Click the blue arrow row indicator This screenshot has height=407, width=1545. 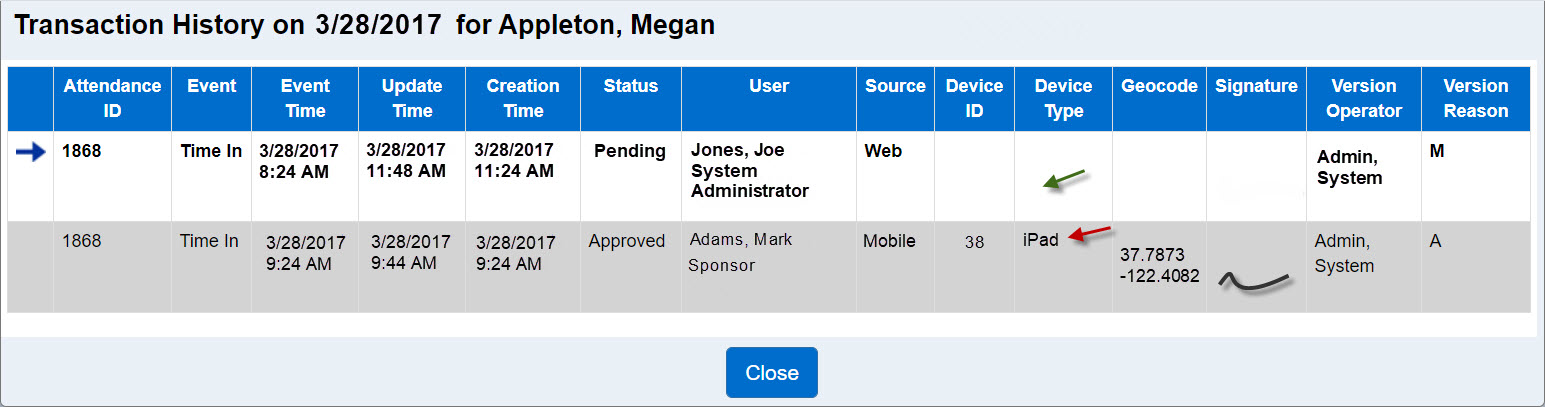point(31,152)
